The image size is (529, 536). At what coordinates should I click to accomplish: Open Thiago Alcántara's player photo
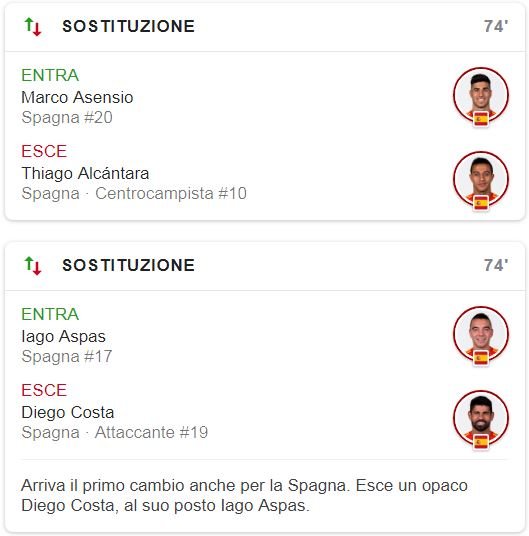[x=481, y=179]
